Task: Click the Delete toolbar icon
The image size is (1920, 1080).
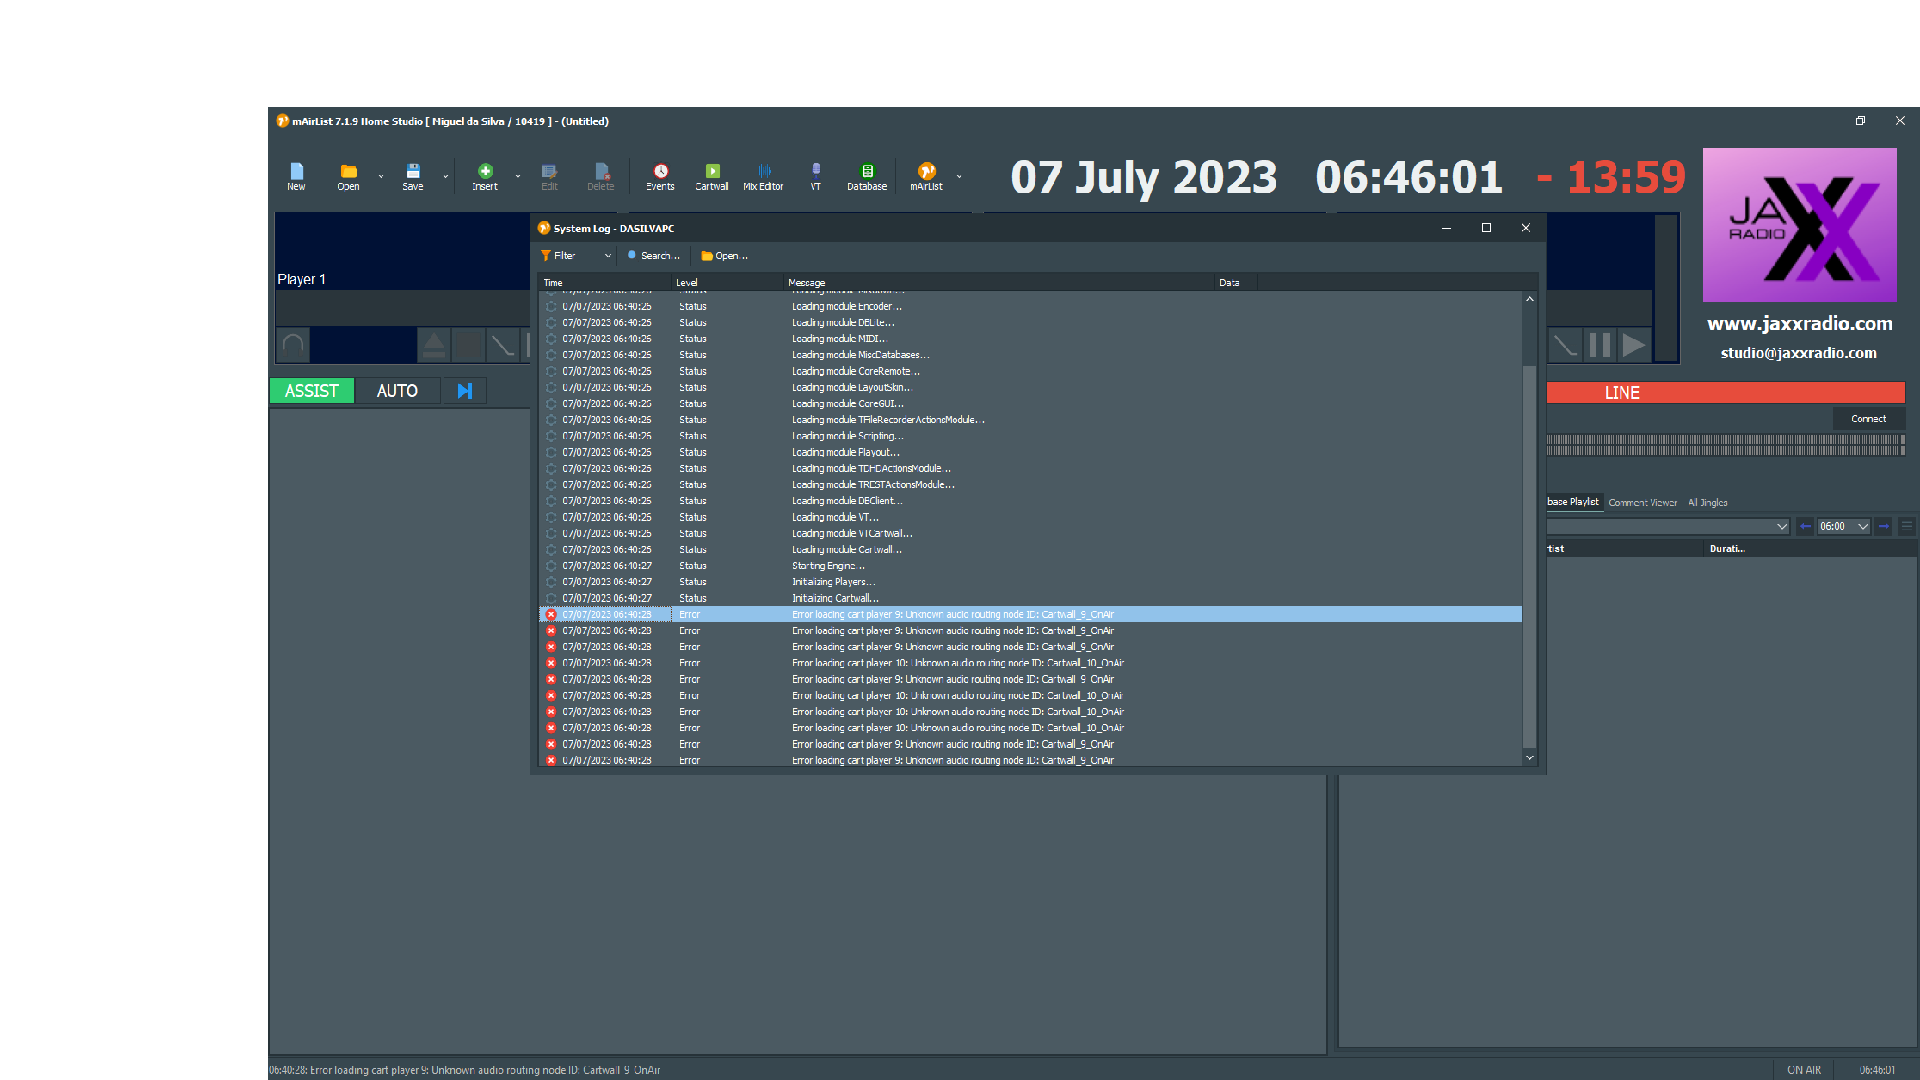Action: point(601,176)
